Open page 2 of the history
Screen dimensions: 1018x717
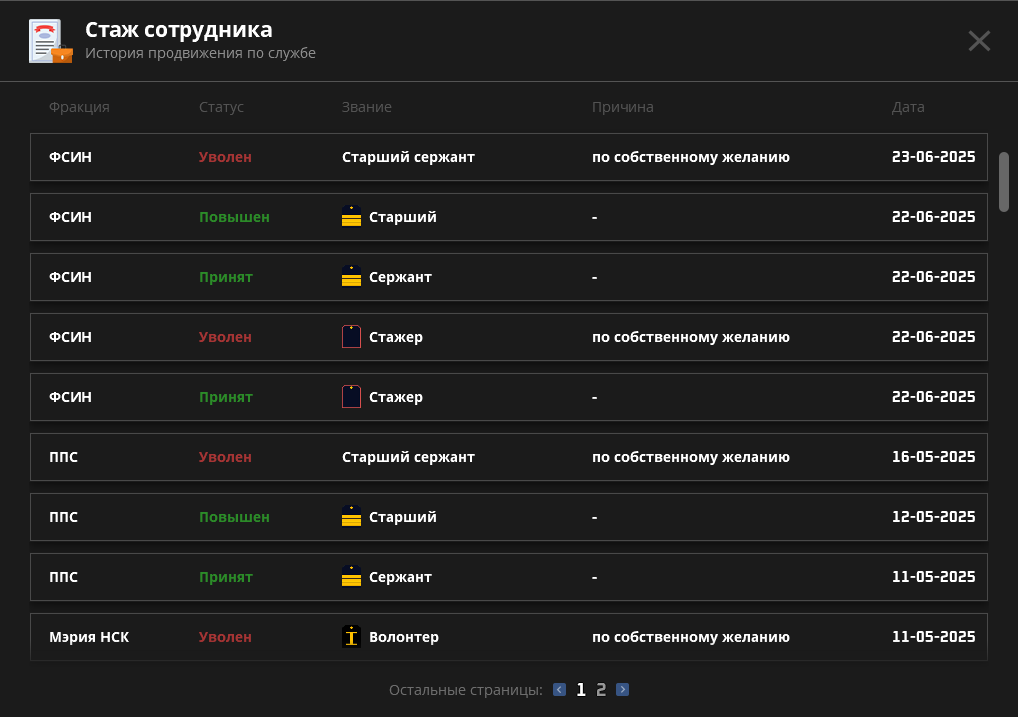[601, 689]
